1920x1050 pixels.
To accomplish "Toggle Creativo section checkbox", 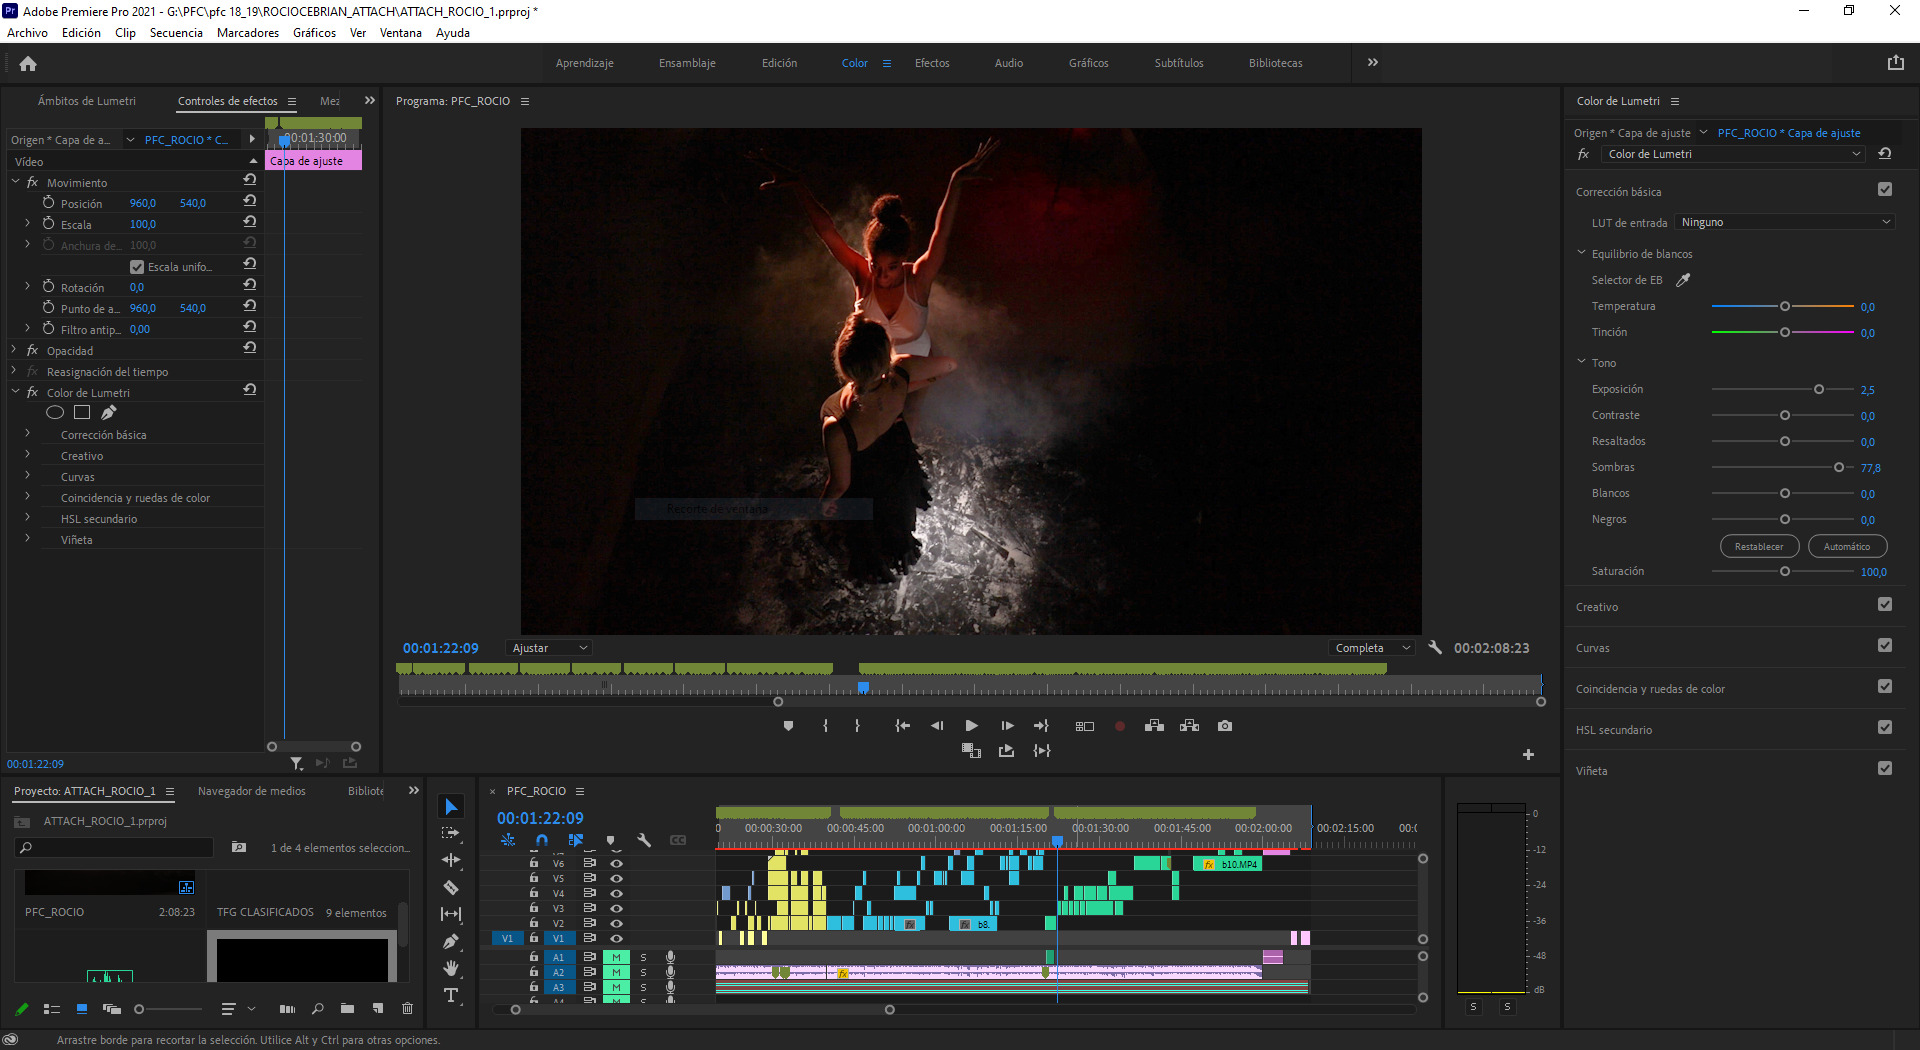I will (x=1885, y=604).
